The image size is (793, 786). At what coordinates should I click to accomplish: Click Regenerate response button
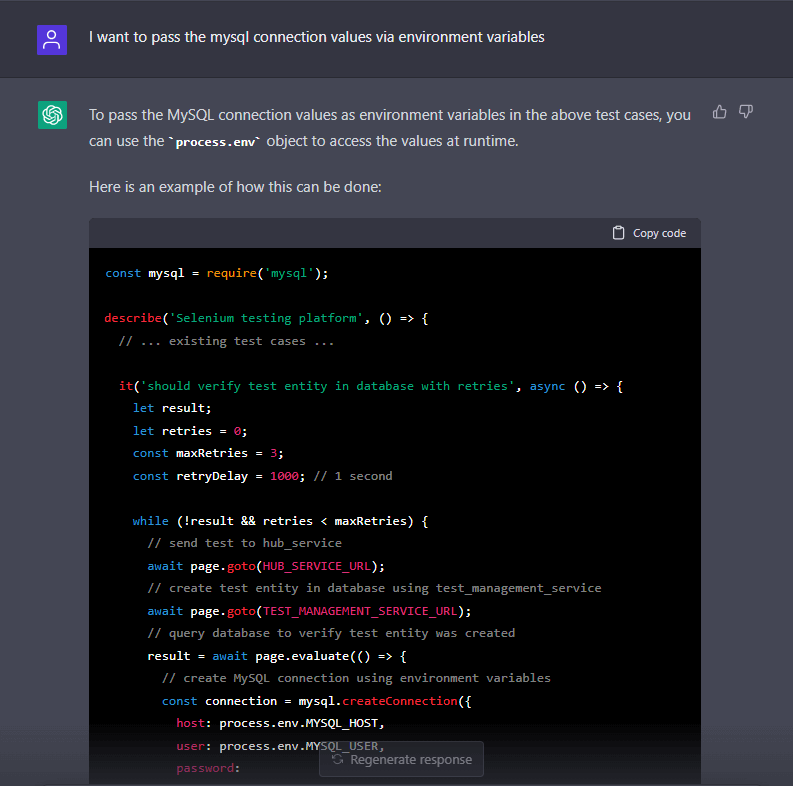click(402, 759)
